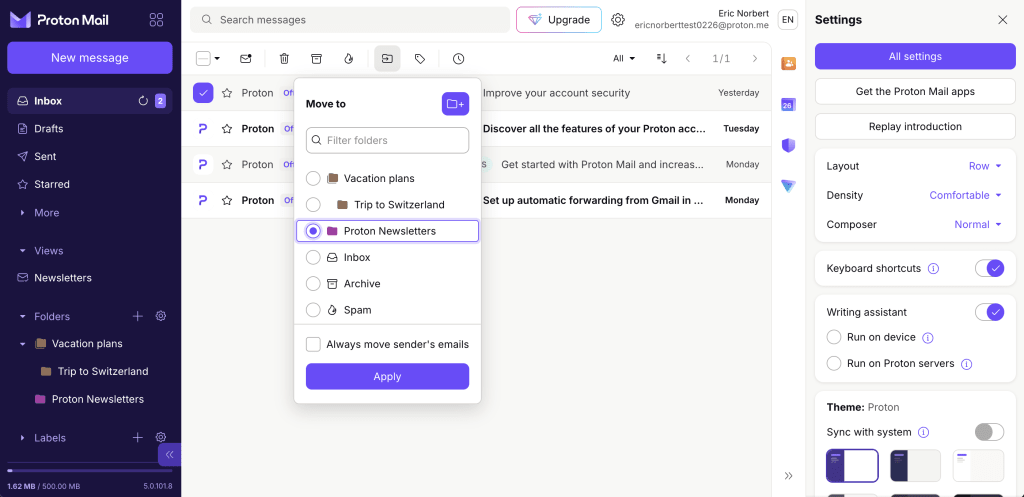Choose Run on device radio button
Viewport: 1024px width, 497px height.
pyautogui.click(x=834, y=337)
